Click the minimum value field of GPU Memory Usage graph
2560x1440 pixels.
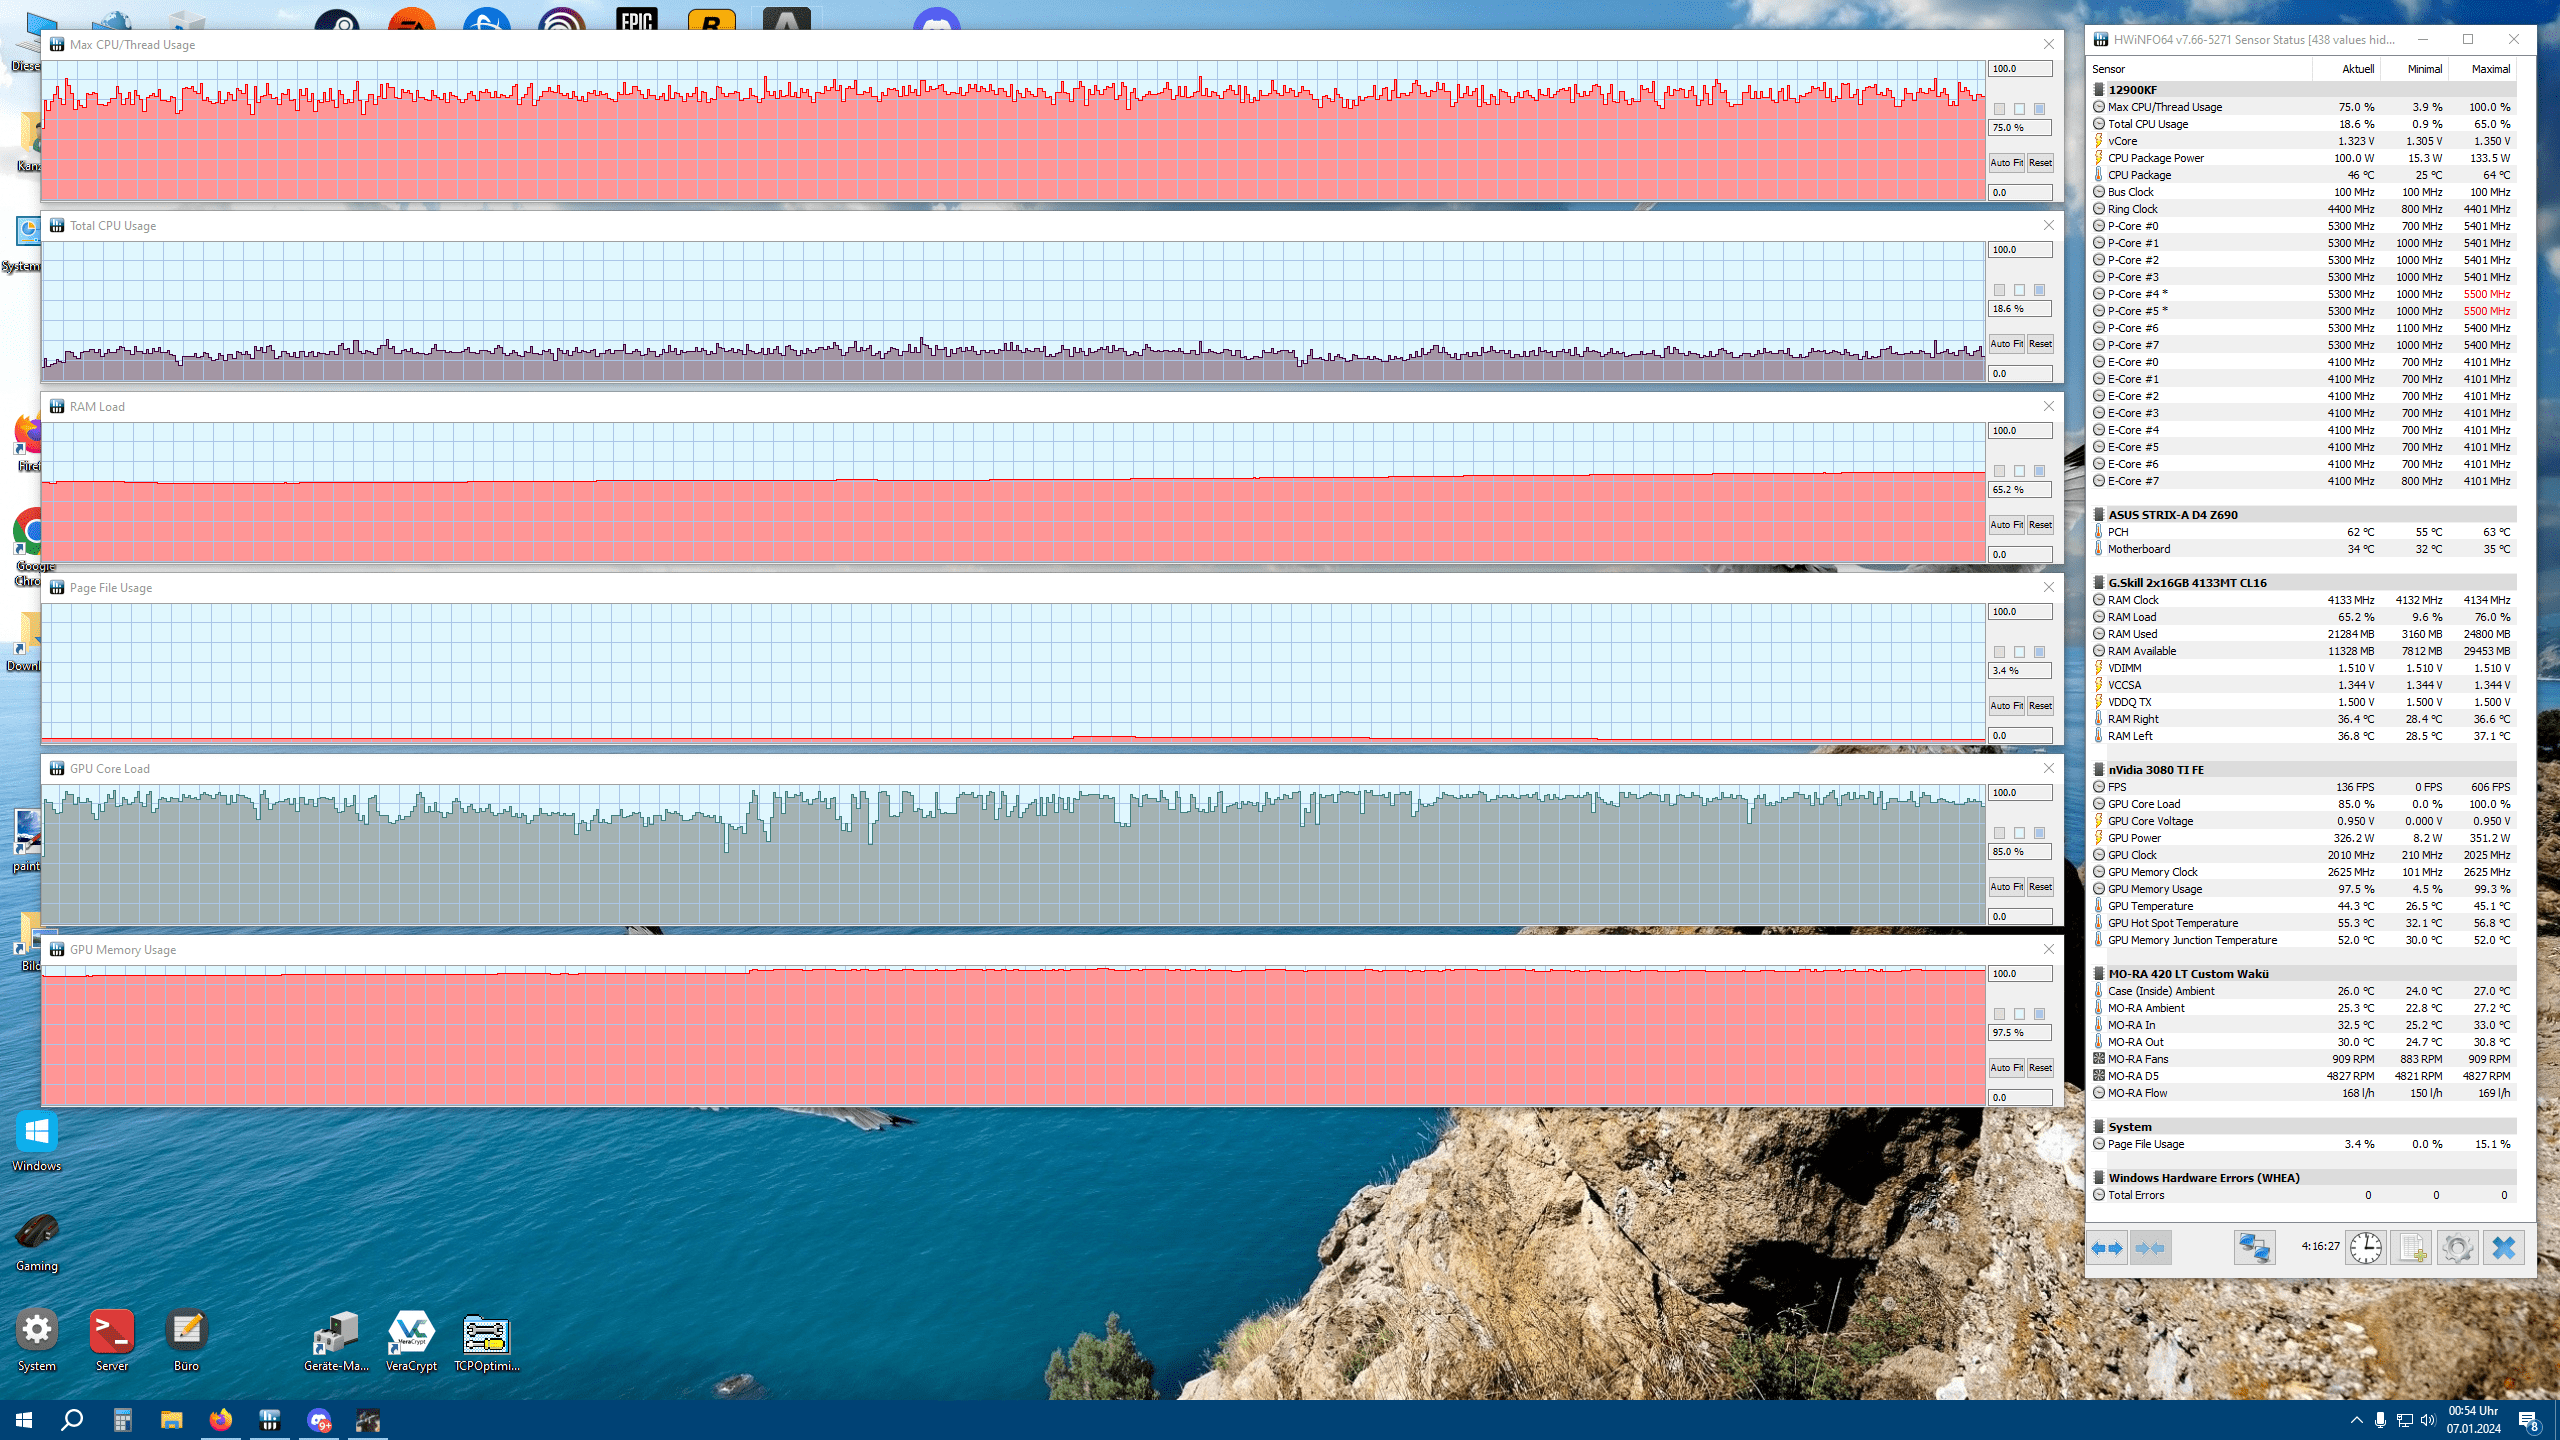pos(2019,1097)
